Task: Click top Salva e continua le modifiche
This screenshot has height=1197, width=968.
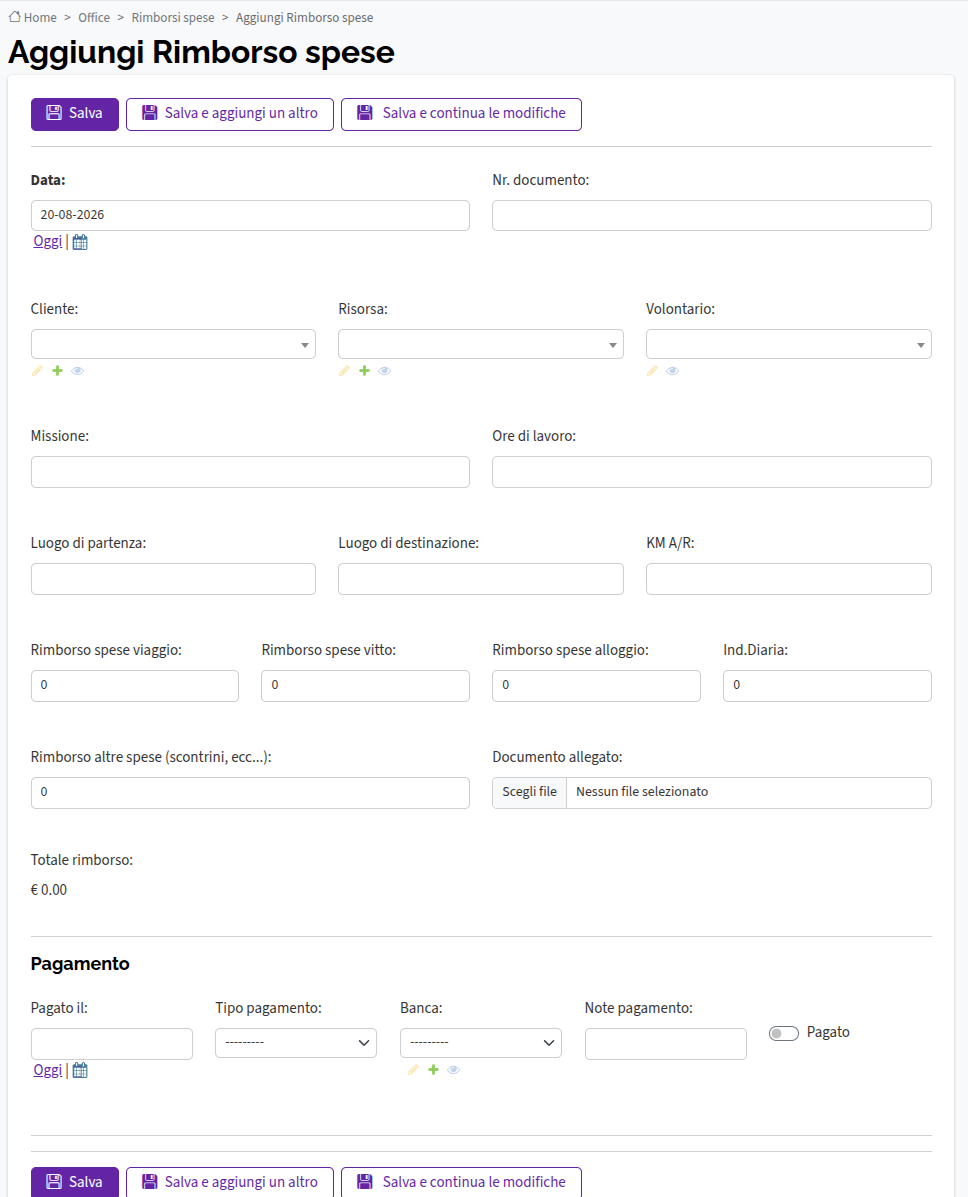Action: (461, 114)
